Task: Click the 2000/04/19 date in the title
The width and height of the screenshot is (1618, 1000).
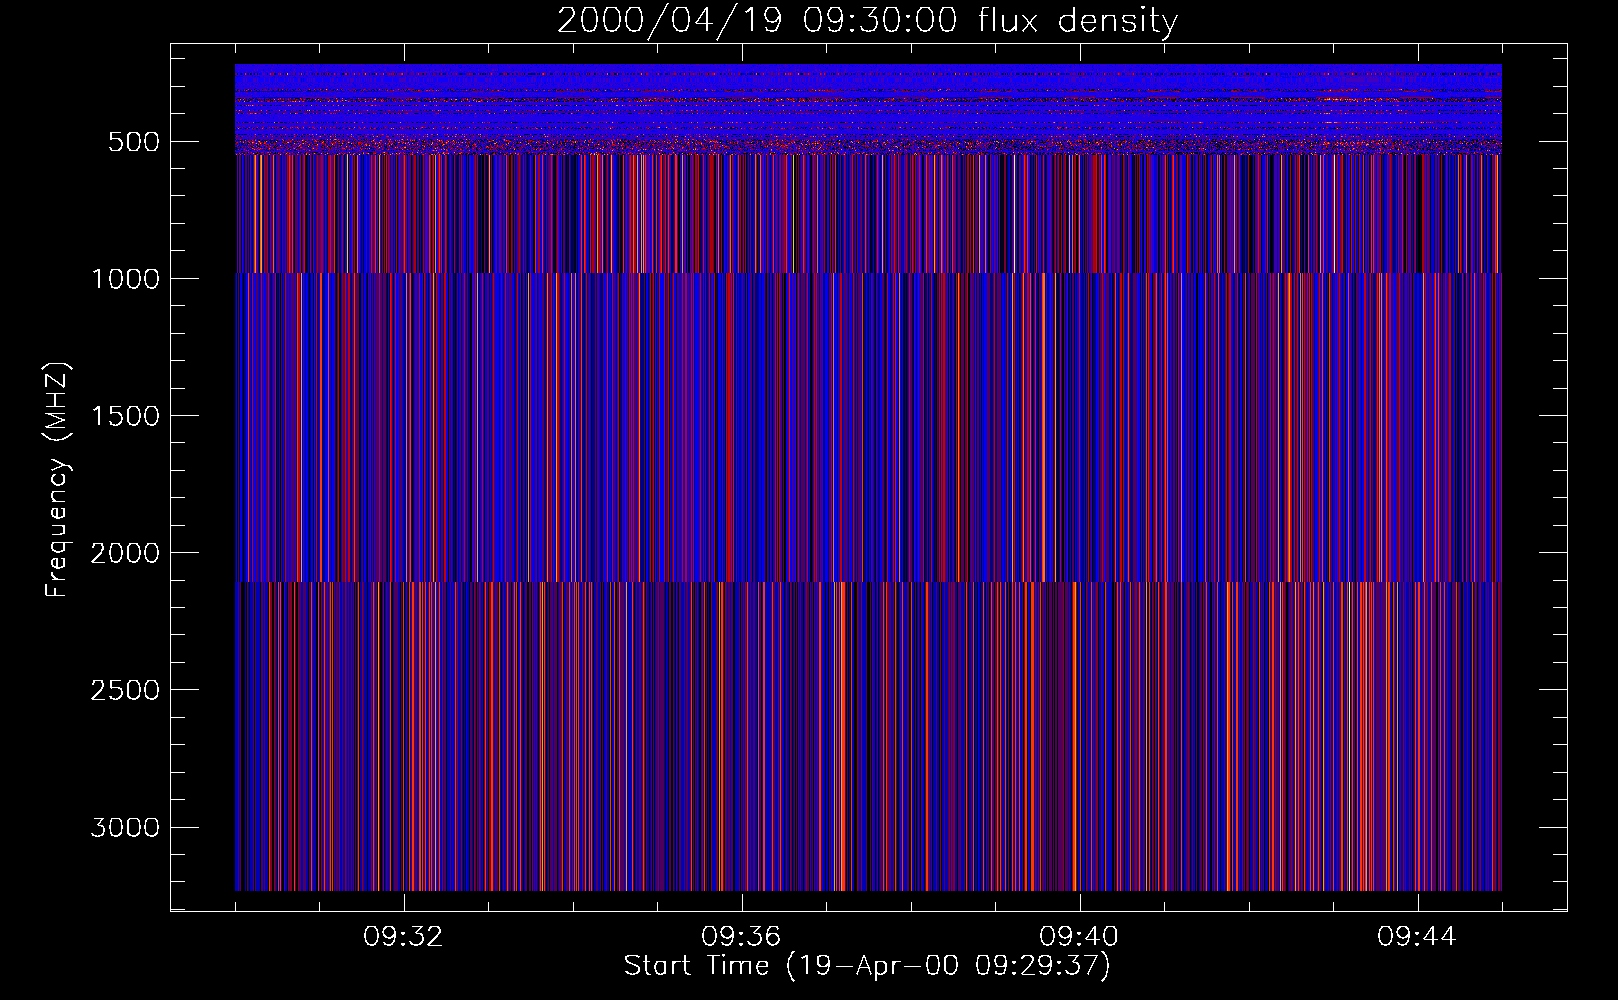Action: 669,21
